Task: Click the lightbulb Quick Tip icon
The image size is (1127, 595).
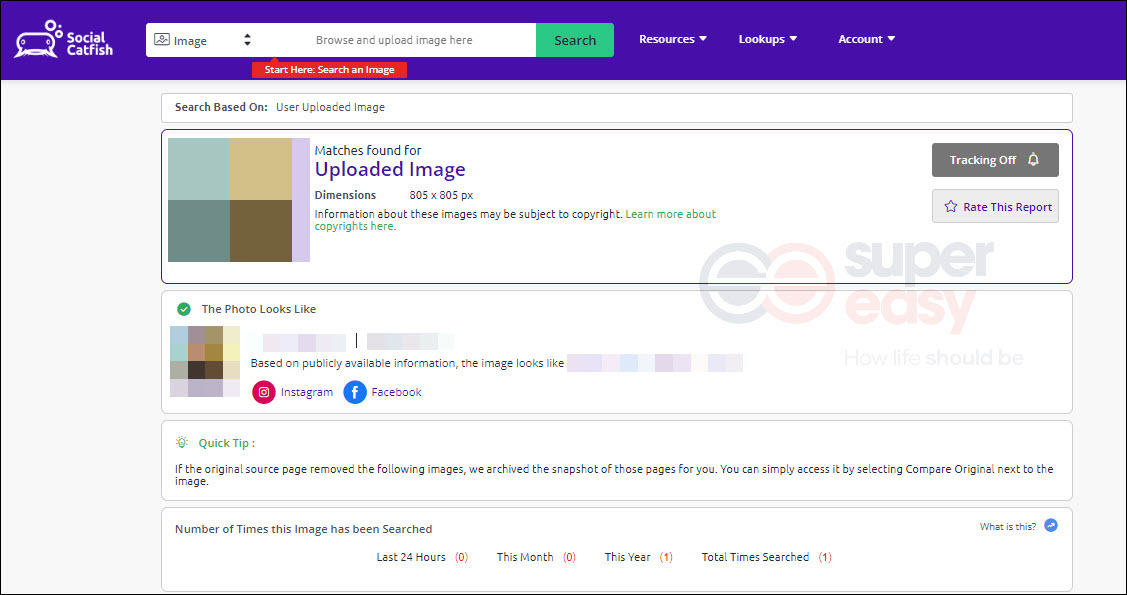Action: coord(182,443)
